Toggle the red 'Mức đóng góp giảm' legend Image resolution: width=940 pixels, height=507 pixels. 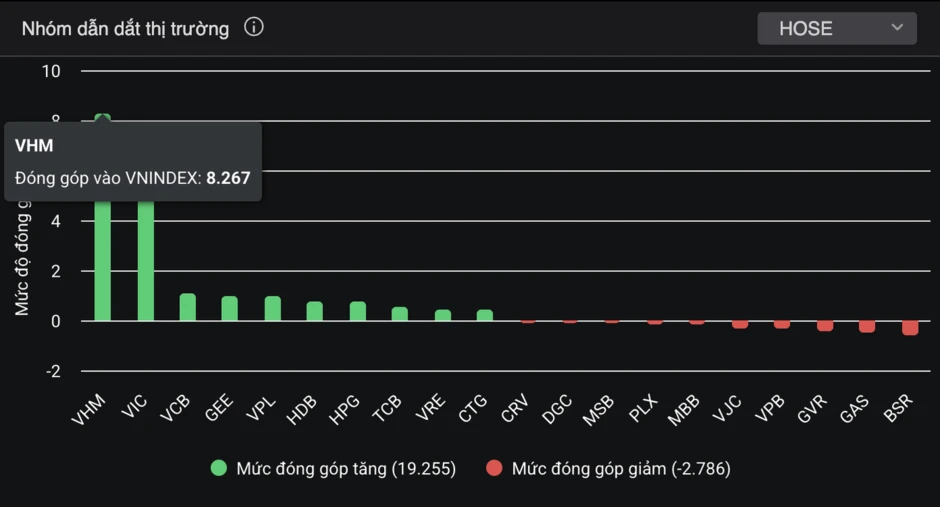tap(608, 469)
